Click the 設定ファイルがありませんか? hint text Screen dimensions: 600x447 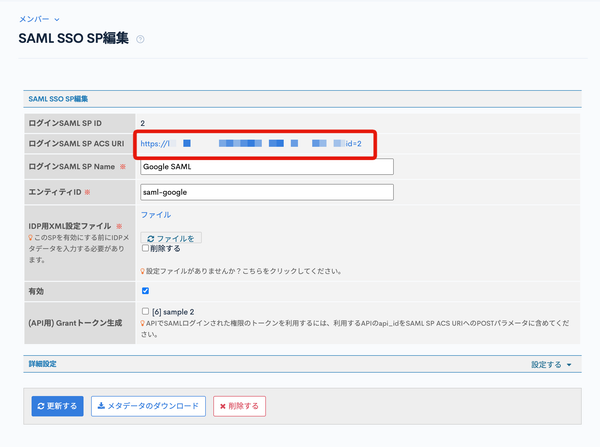[243, 271]
